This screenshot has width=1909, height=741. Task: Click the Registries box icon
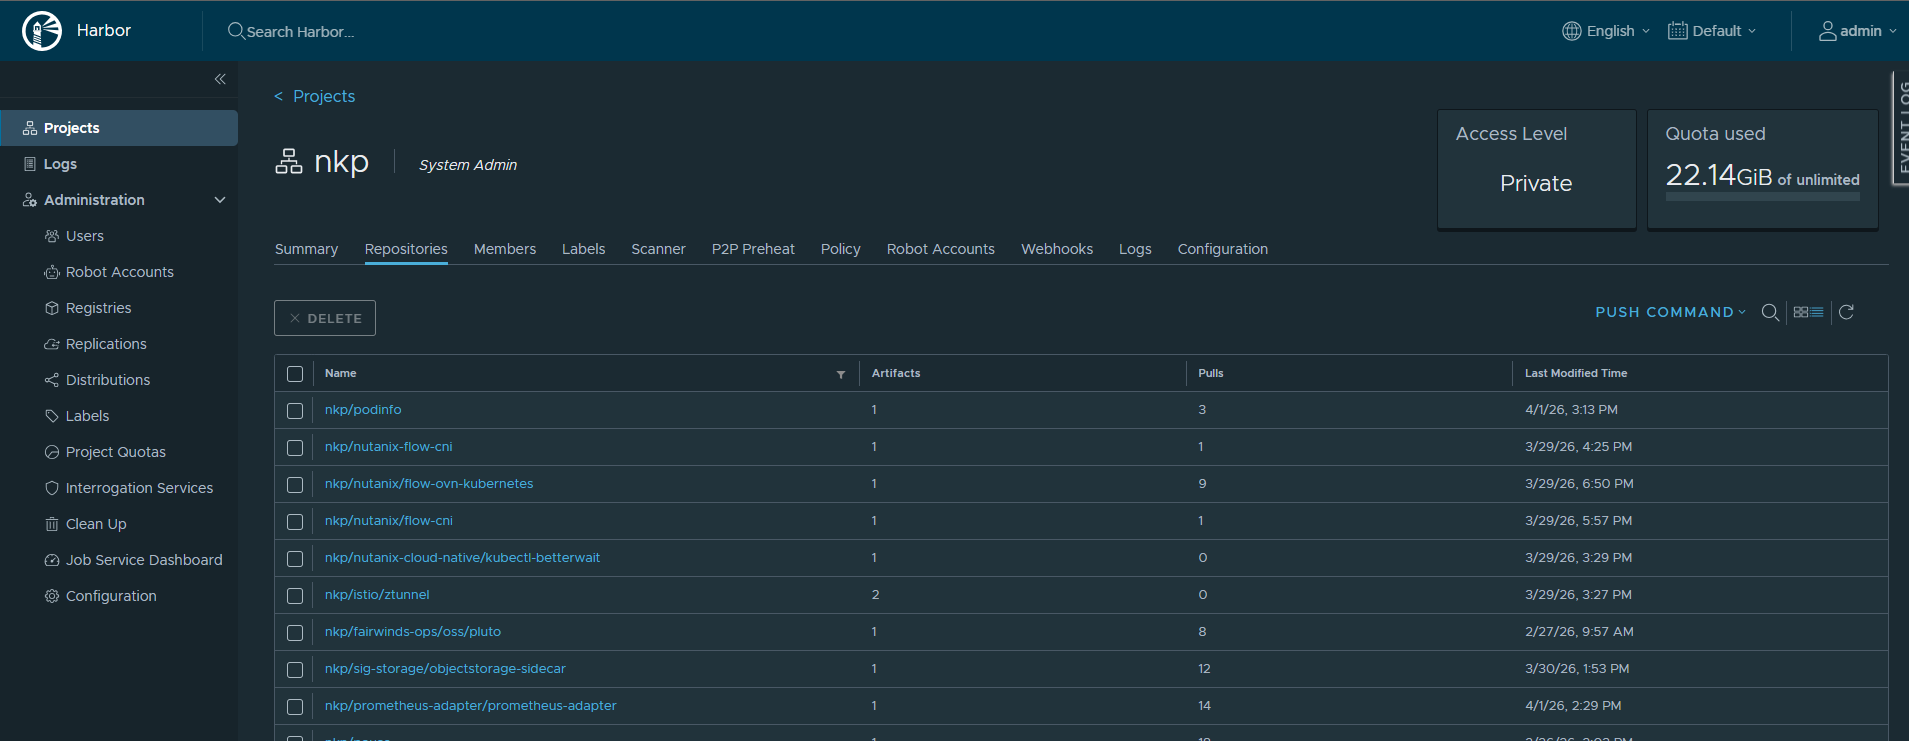52,308
